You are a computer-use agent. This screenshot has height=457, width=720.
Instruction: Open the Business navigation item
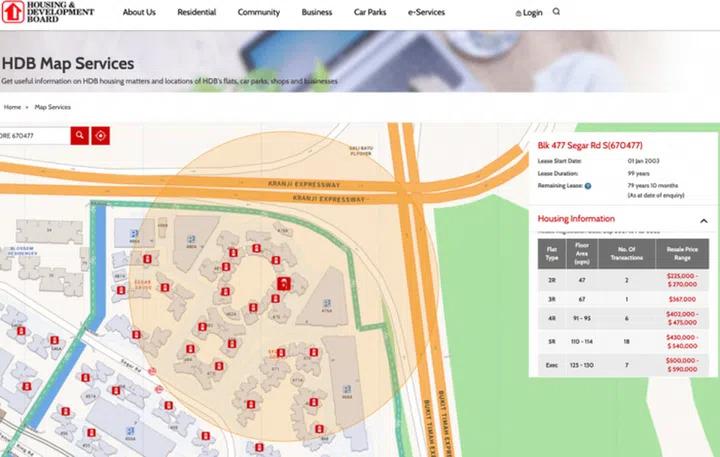pos(316,13)
